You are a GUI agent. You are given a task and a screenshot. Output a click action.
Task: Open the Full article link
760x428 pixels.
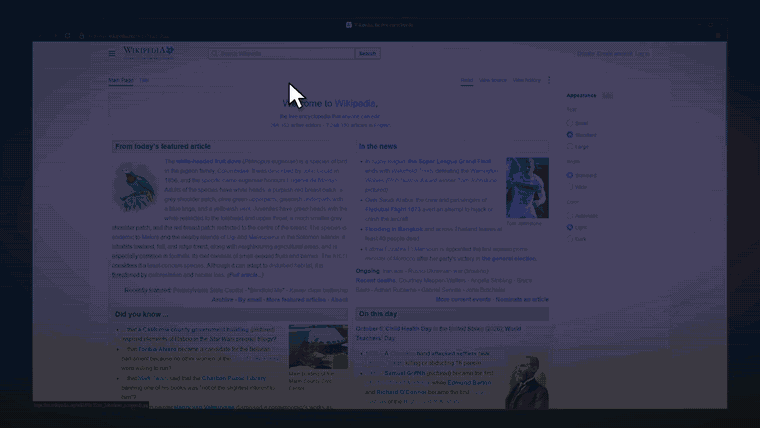245,275
